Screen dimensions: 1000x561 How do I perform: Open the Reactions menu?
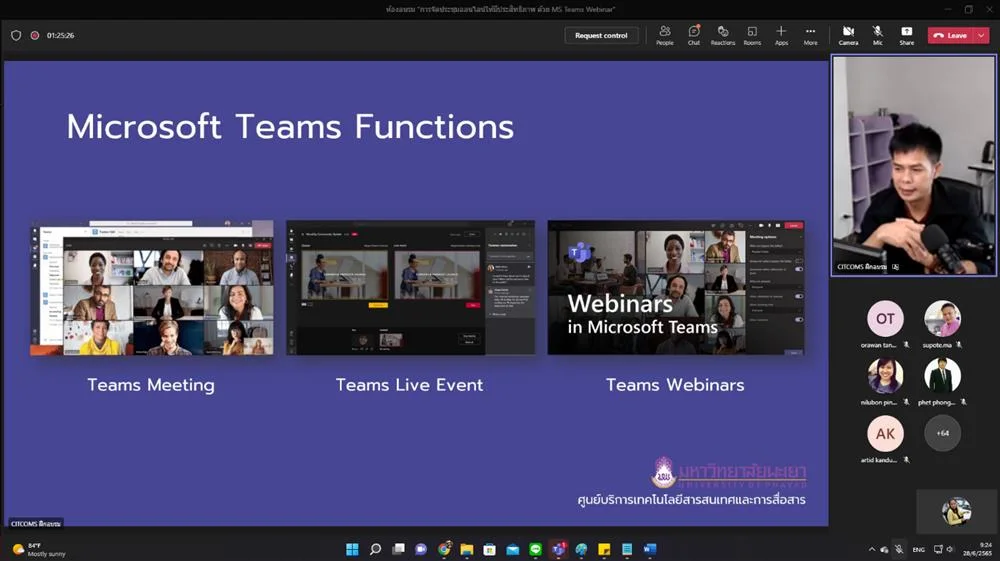pos(723,35)
